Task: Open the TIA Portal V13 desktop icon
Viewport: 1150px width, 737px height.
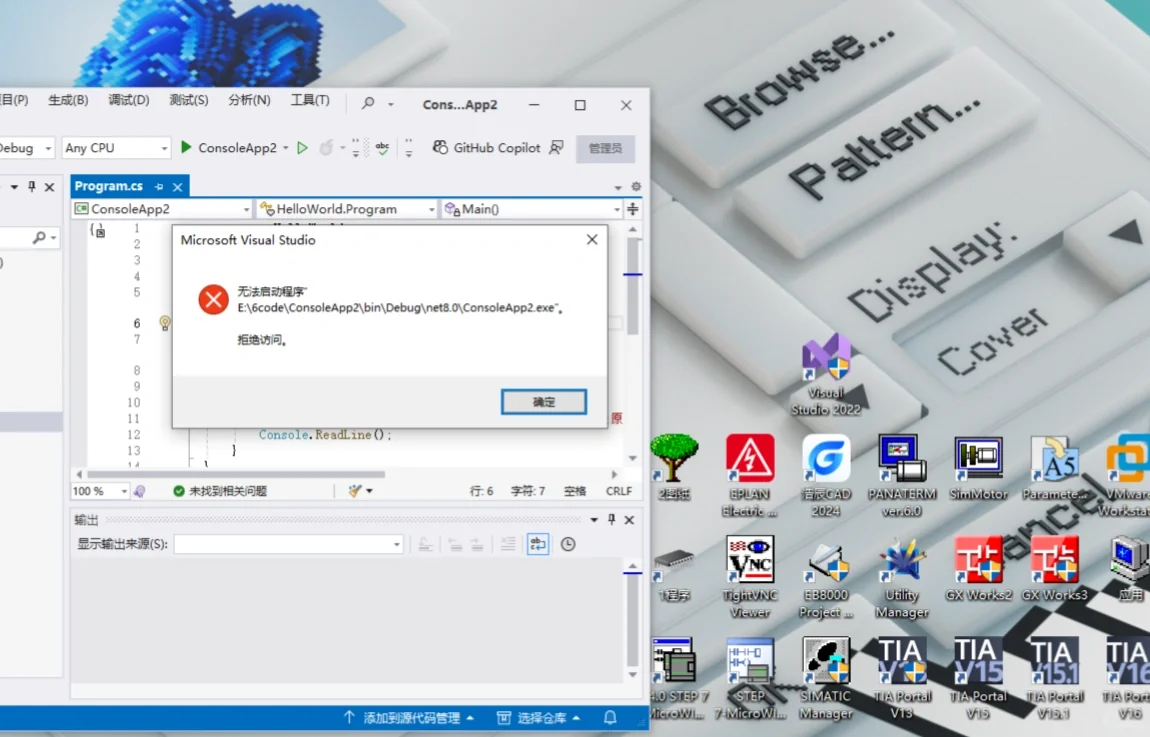Action: (x=902, y=678)
